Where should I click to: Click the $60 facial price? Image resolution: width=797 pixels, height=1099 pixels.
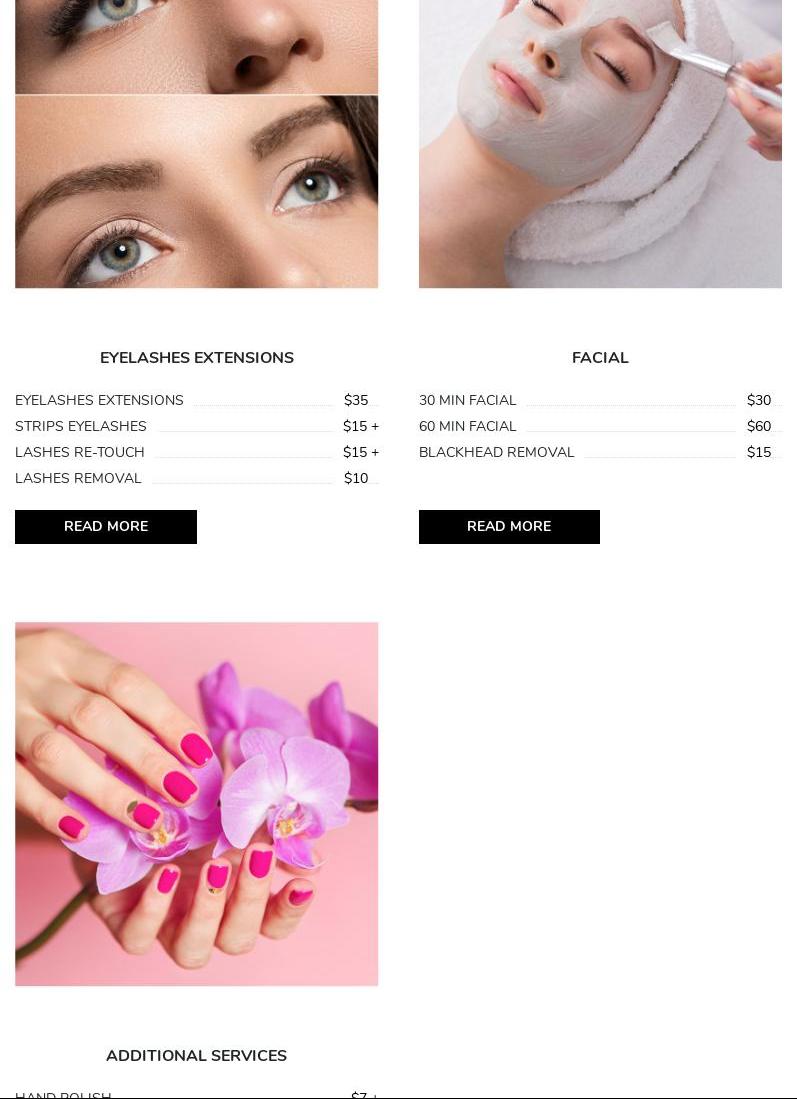coord(758,426)
